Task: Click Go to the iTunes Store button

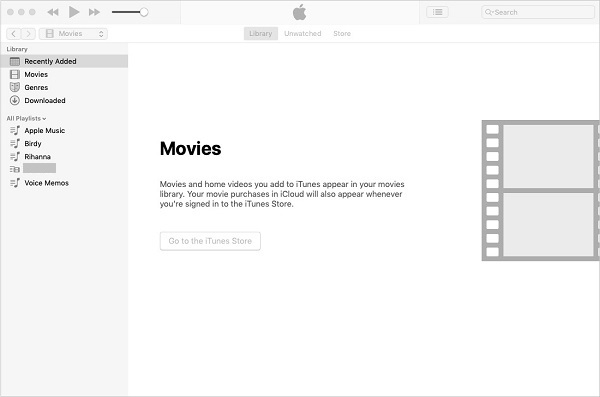Action: [210, 241]
